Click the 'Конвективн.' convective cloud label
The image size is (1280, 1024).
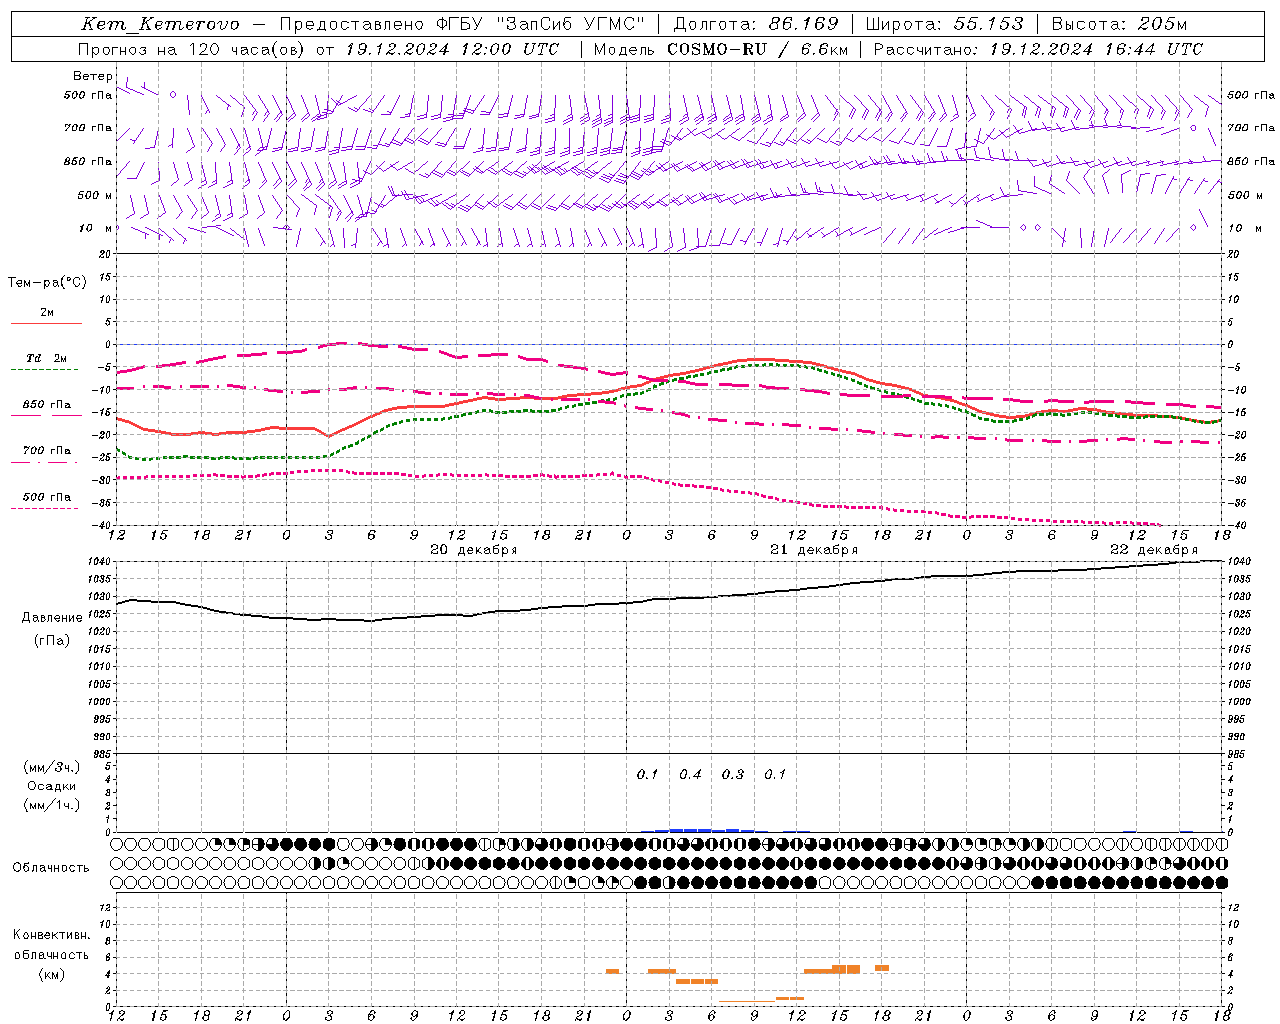pos(52,935)
